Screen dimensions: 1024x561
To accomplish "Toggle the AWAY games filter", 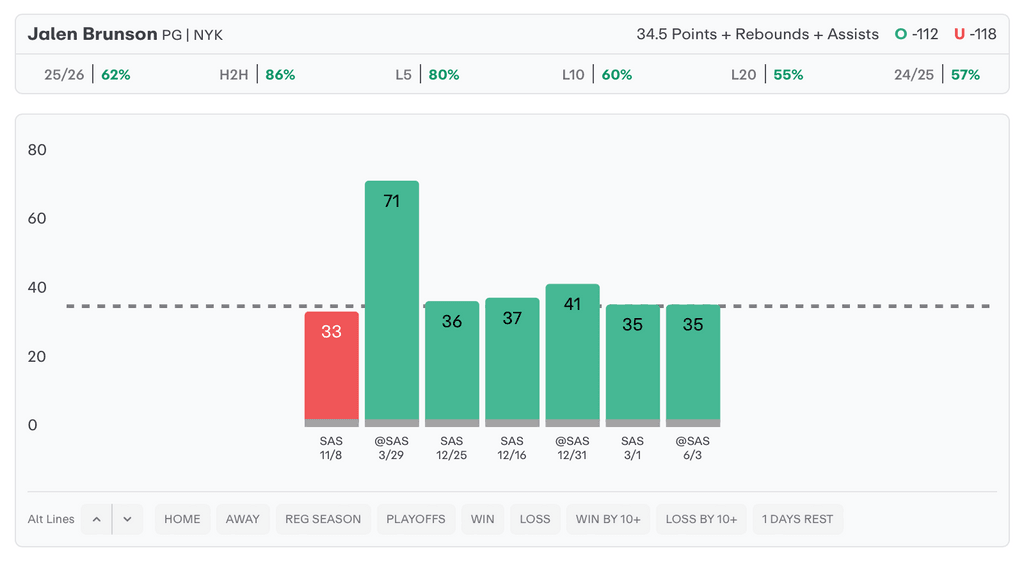I will click(243, 519).
